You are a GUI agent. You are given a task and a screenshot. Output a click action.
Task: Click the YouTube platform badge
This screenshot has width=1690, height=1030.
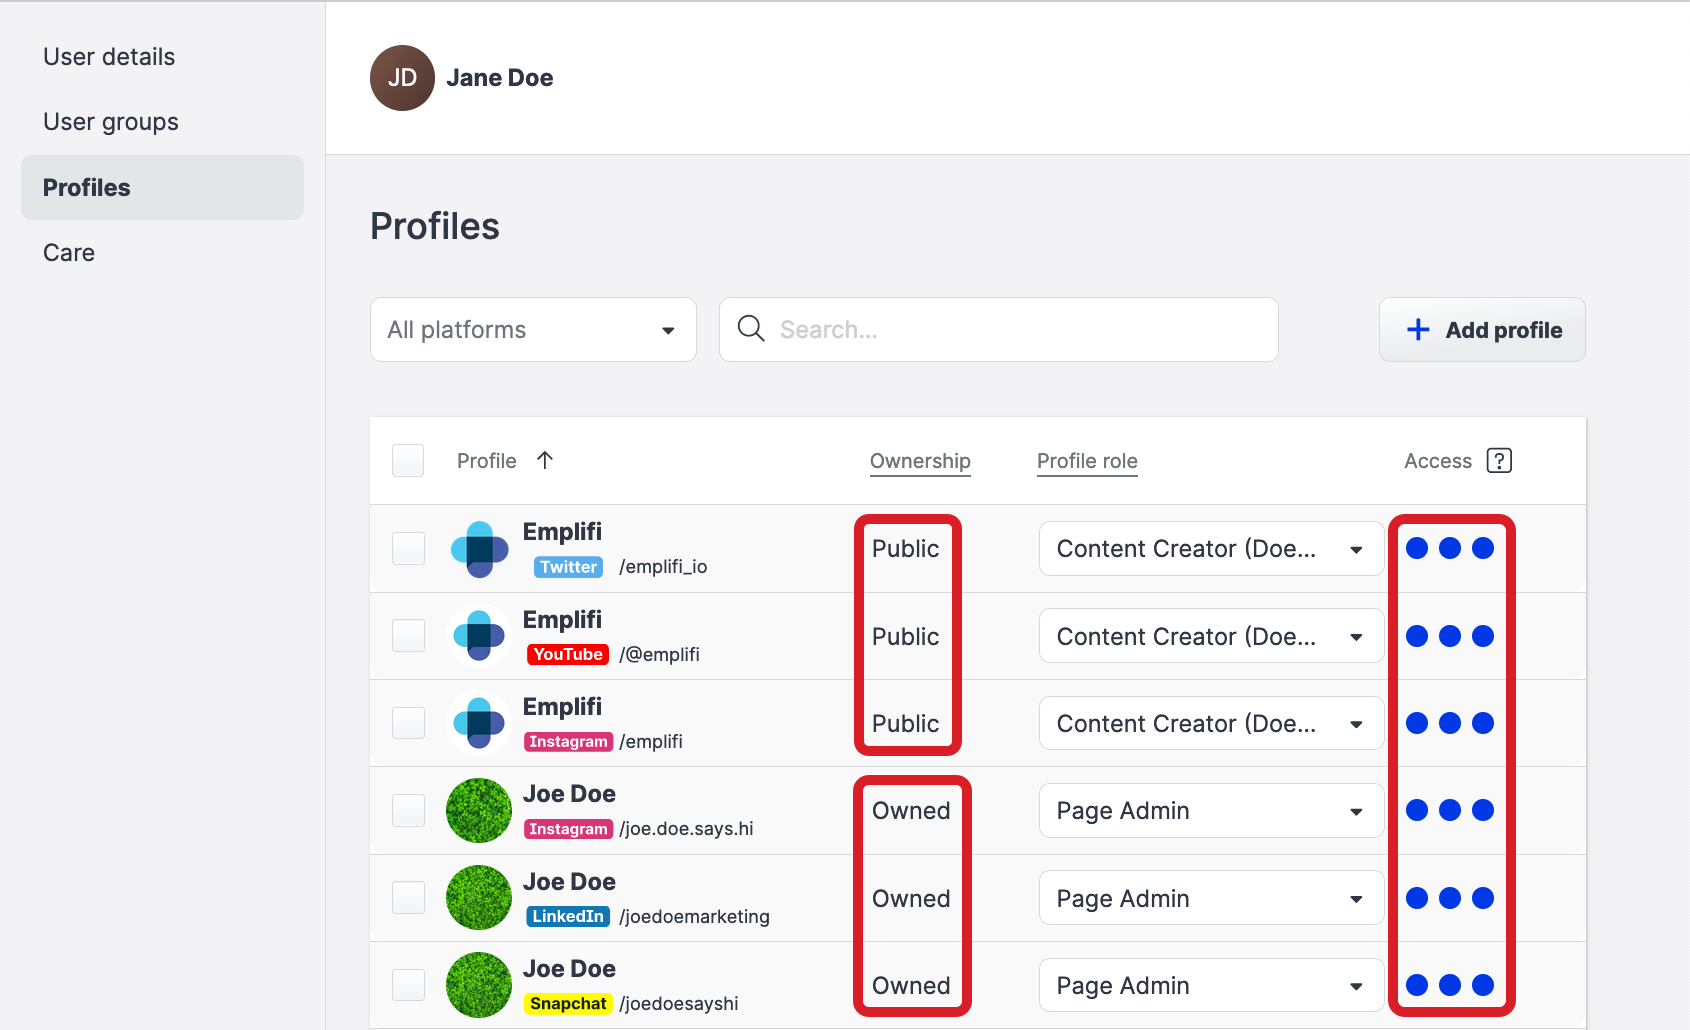pyautogui.click(x=567, y=654)
